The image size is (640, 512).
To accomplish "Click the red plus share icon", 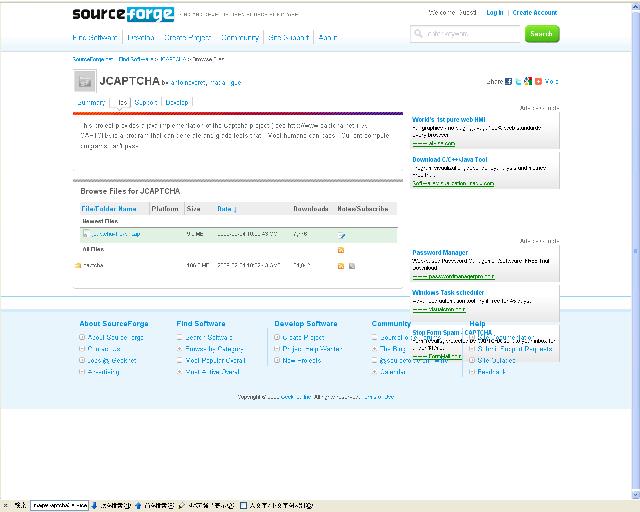I will click(x=538, y=81).
